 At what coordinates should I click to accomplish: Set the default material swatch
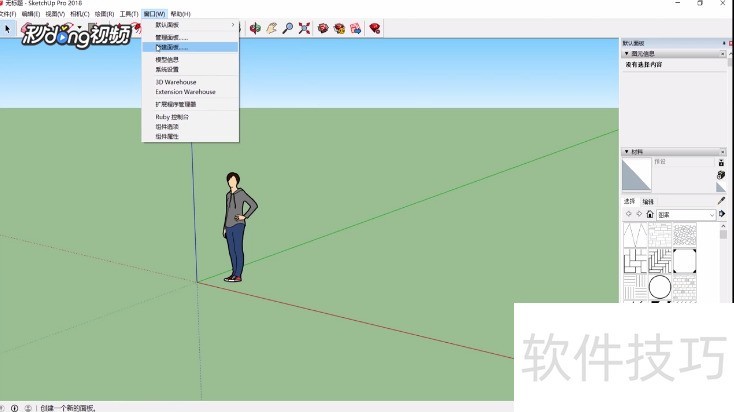721,187
